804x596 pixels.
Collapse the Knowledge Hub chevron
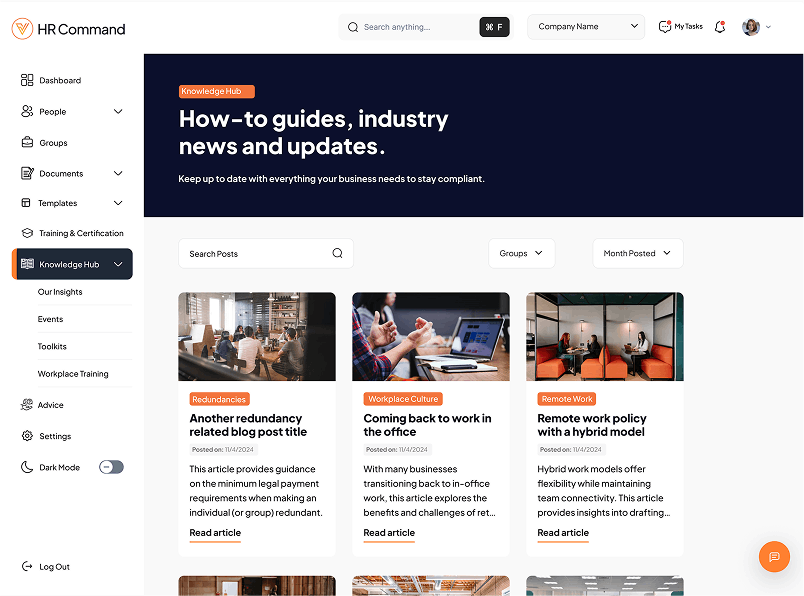tap(118, 264)
